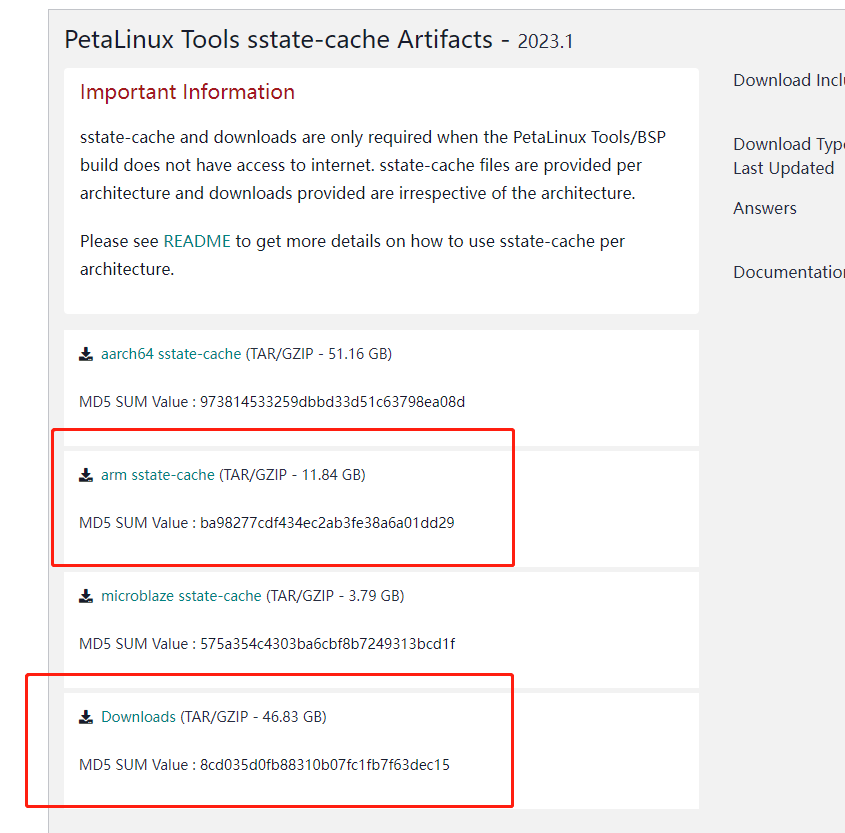Click the MD5 value ba98277cdf434ec2ab3fe38a6a01dd29
This screenshot has height=833, width=845.
click(327, 523)
